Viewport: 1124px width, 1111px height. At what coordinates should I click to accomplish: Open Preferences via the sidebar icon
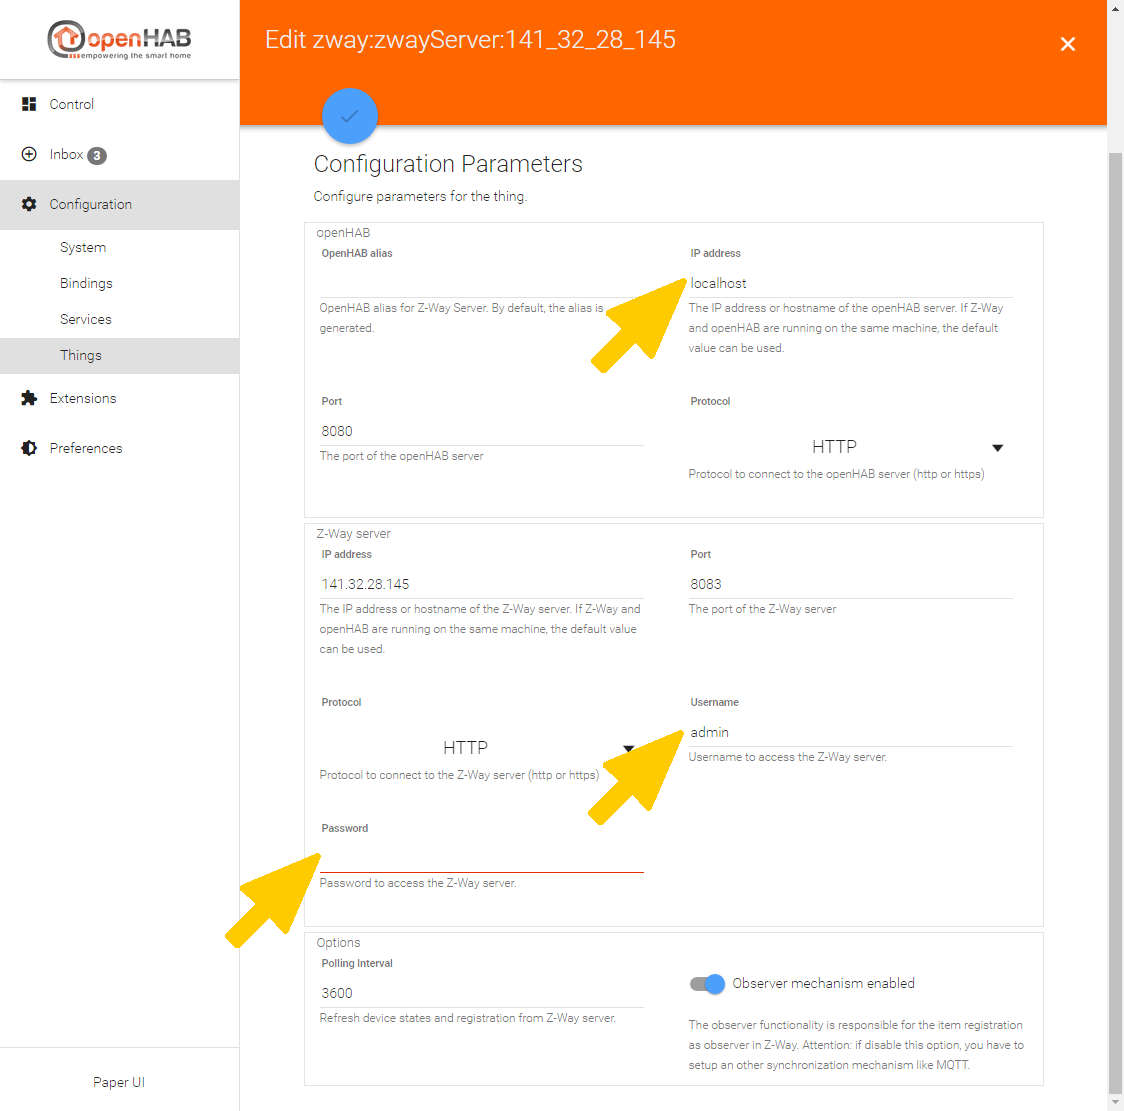[28, 448]
